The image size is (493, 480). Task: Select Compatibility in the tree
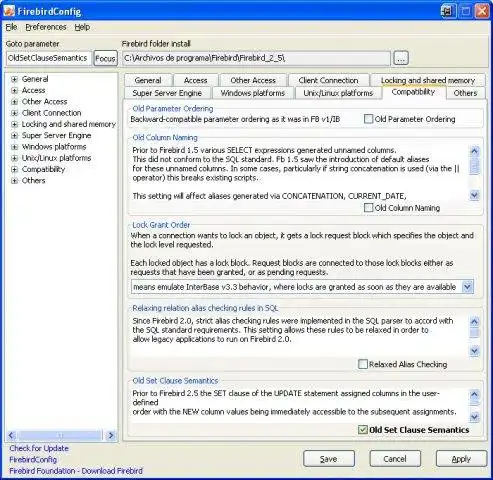[43, 169]
